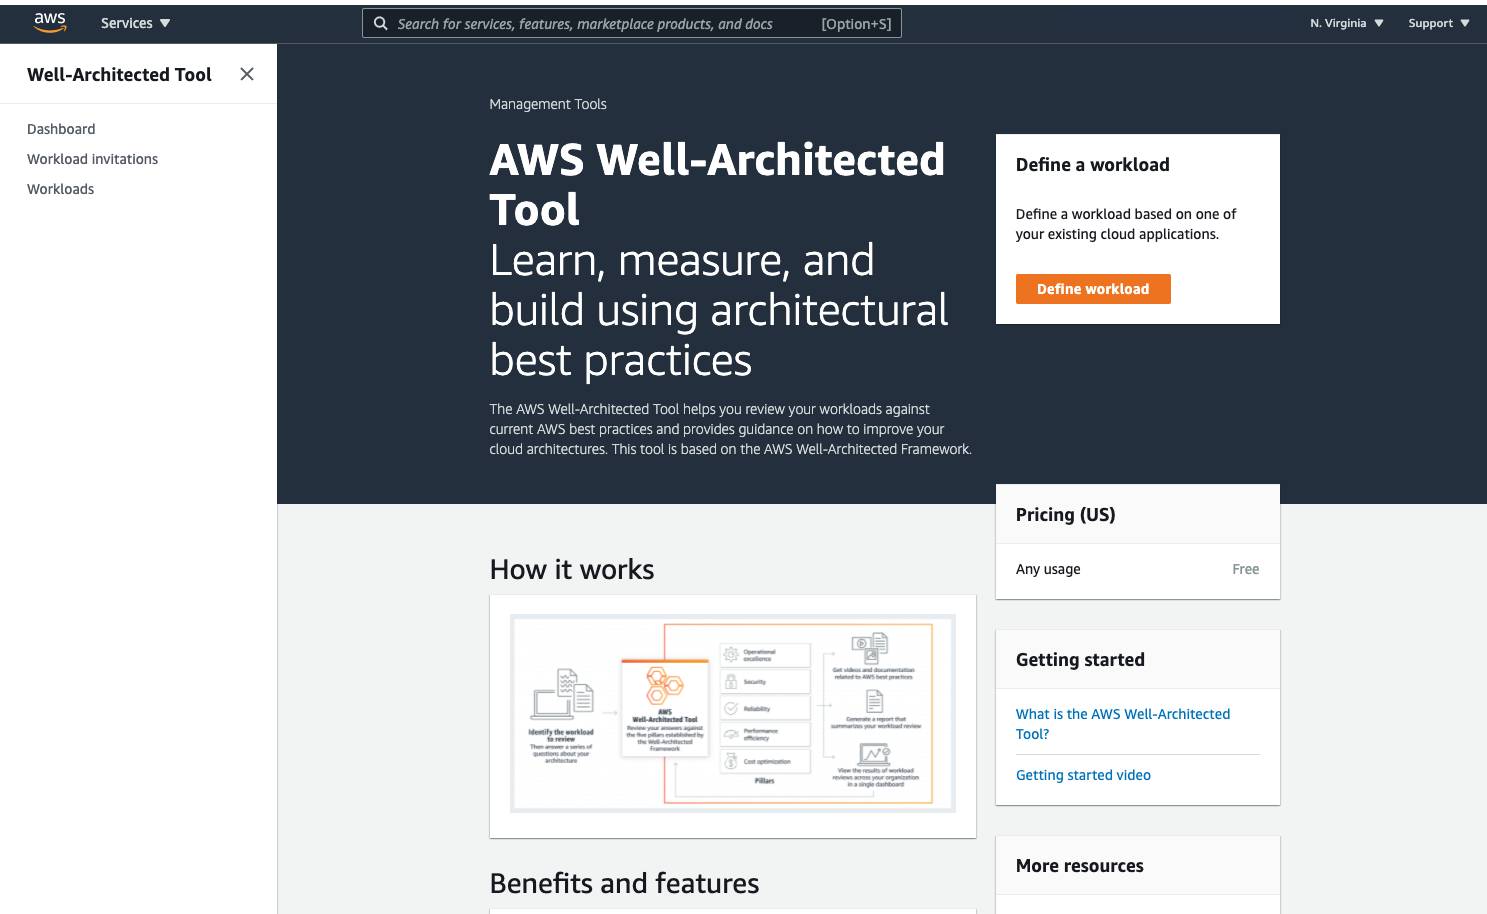
Task: Focus the AWS services search field
Action: pos(631,23)
